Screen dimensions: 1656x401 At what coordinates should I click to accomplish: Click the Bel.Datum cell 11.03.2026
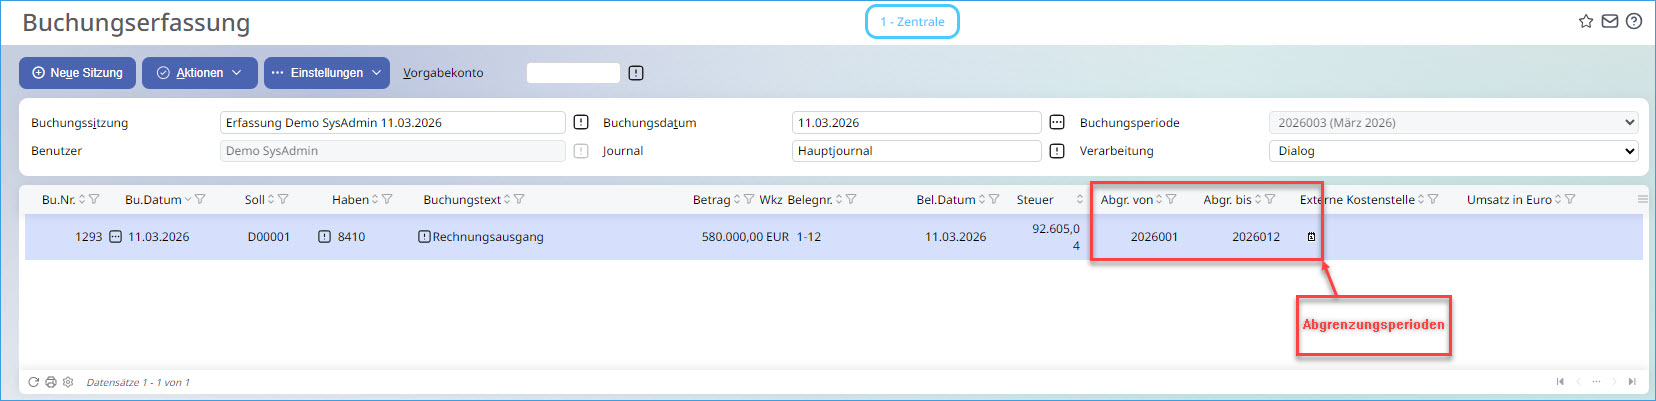955,237
